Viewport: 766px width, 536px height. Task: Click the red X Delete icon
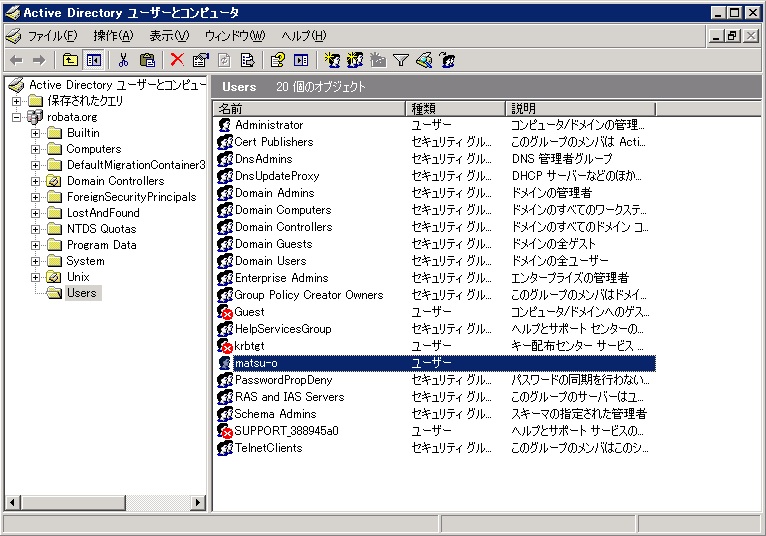(x=177, y=60)
